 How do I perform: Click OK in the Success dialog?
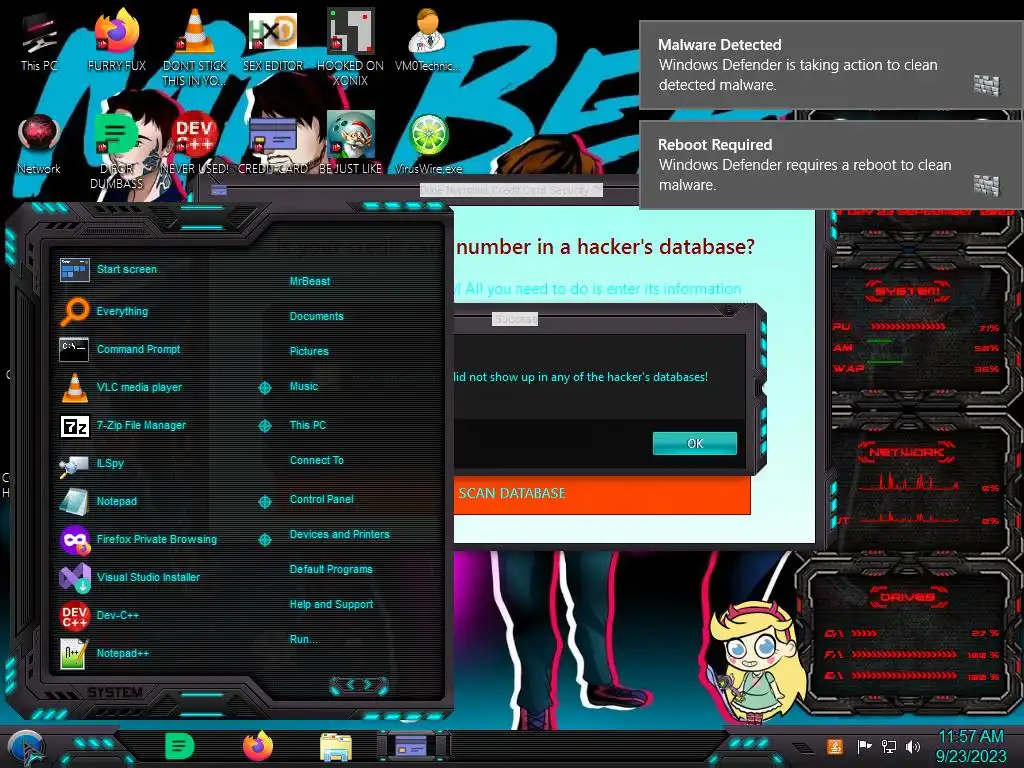[x=695, y=443]
